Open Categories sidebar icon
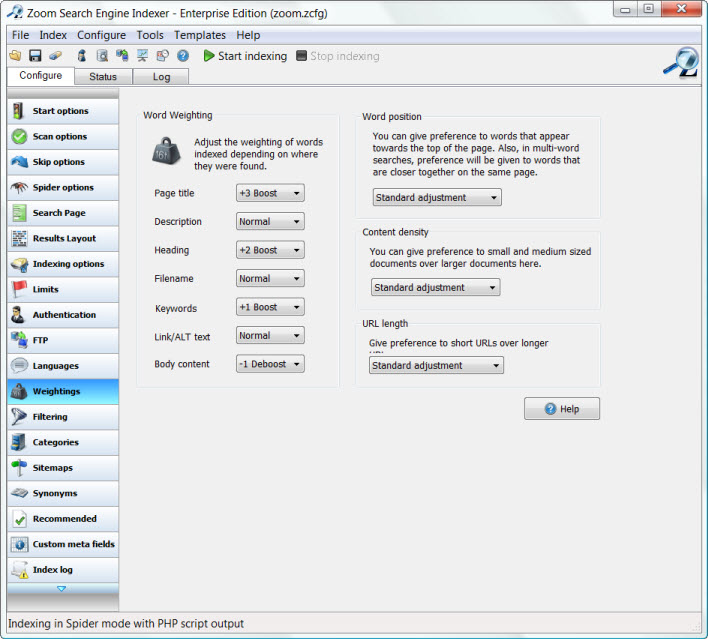The image size is (708, 639). coord(19,442)
